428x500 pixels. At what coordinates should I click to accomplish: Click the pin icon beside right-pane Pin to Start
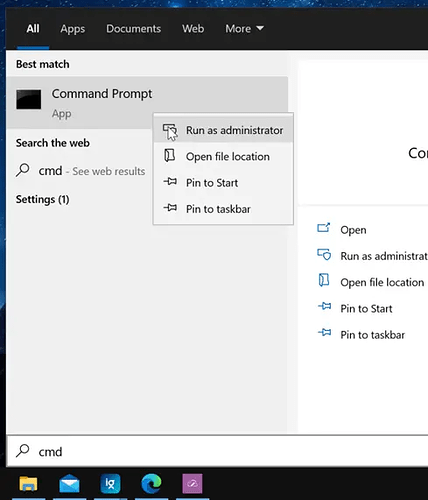[x=324, y=306]
